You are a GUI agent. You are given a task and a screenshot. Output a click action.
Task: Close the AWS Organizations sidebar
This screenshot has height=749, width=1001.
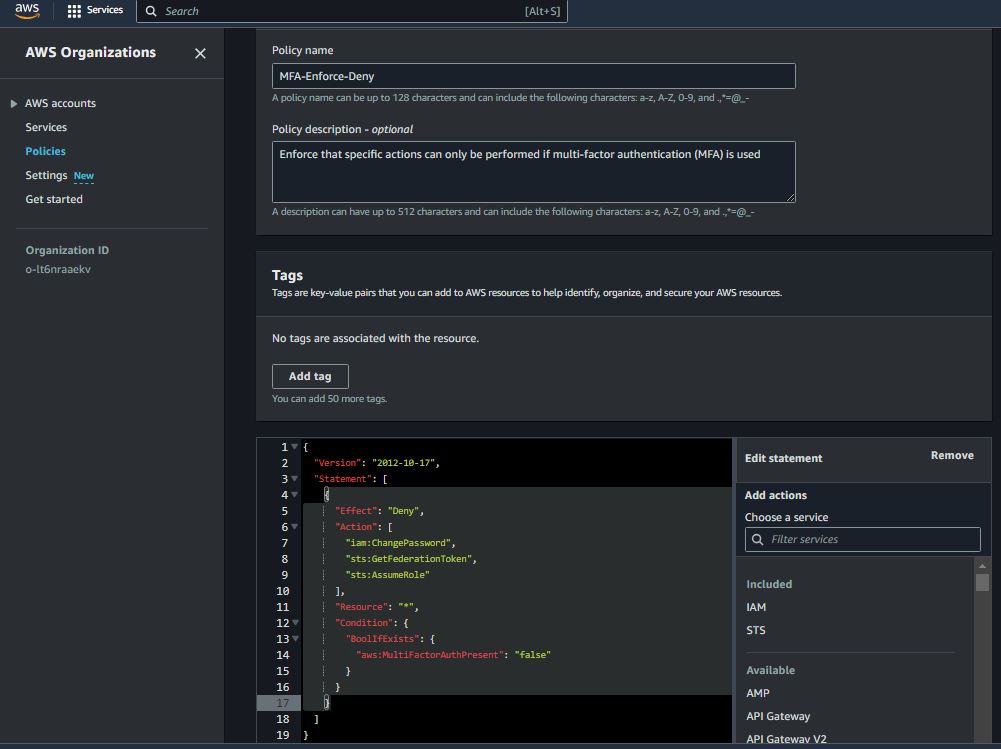(x=200, y=53)
